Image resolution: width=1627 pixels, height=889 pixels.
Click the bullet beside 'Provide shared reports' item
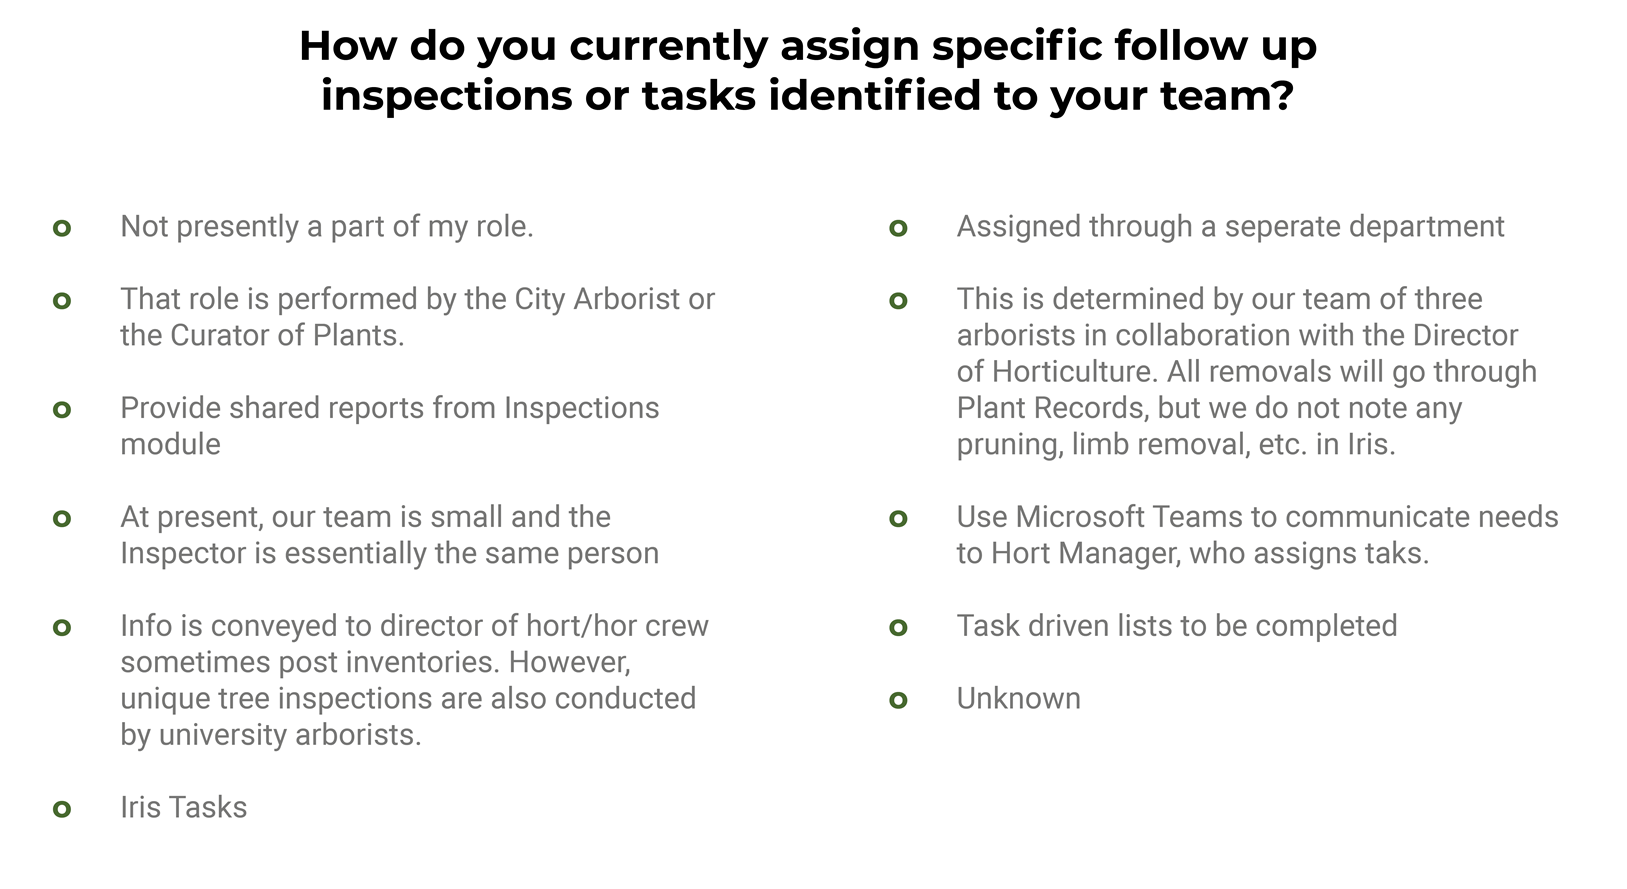[62, 409]
